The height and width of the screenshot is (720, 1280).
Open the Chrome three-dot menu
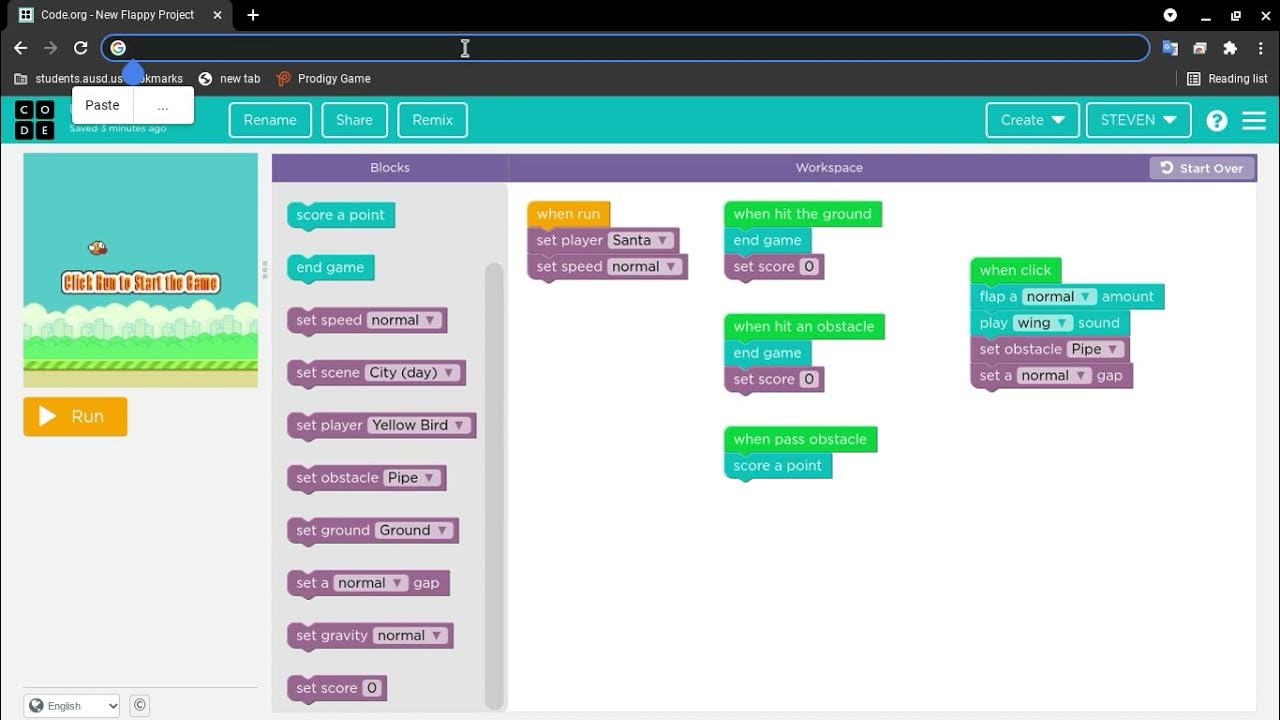click(x=1259, y=48)
